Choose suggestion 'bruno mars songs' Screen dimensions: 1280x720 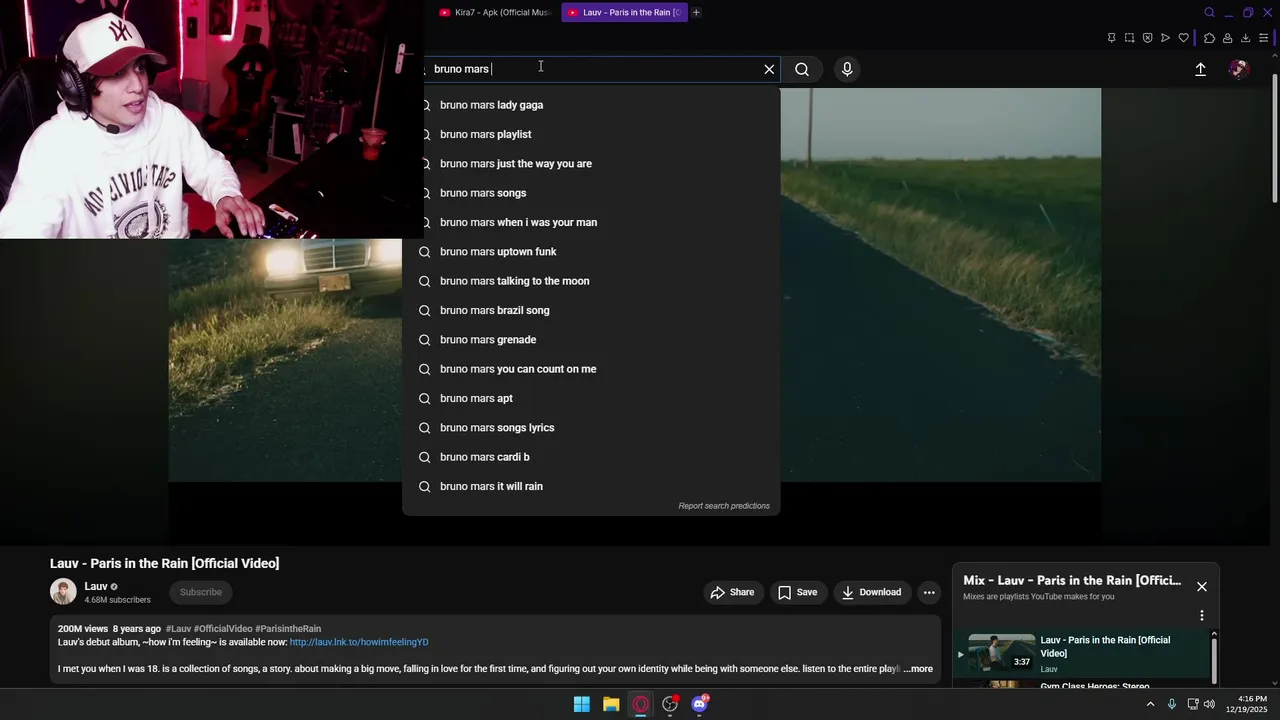coord(591,193)
